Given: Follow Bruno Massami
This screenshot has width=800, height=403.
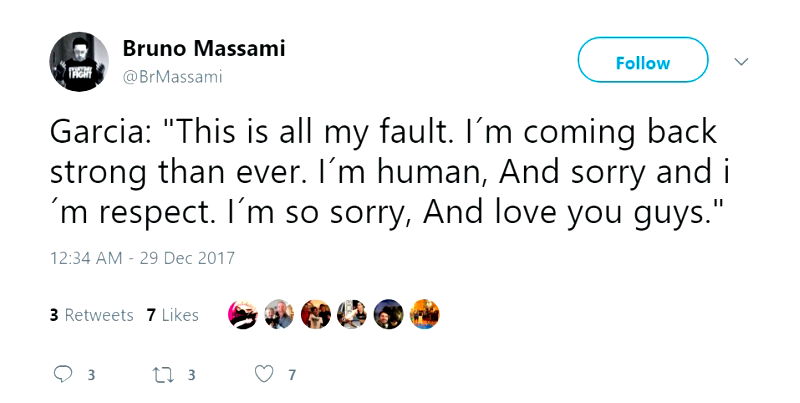Looking at the screenshot, I should tap(642, 62).
